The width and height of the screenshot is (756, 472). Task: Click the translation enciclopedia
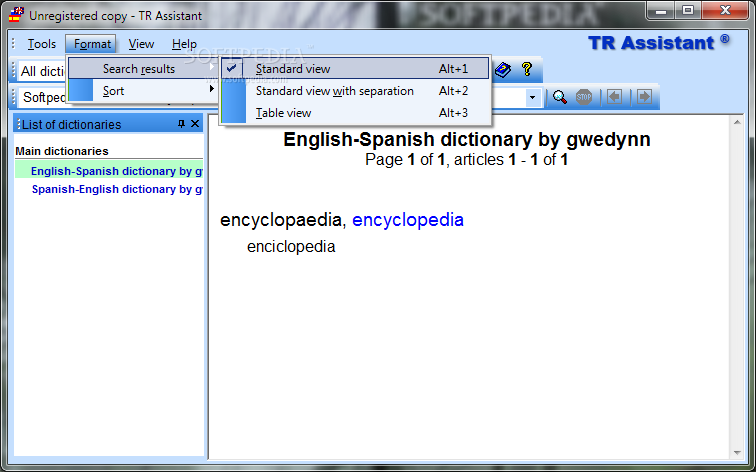click(291, 247)
